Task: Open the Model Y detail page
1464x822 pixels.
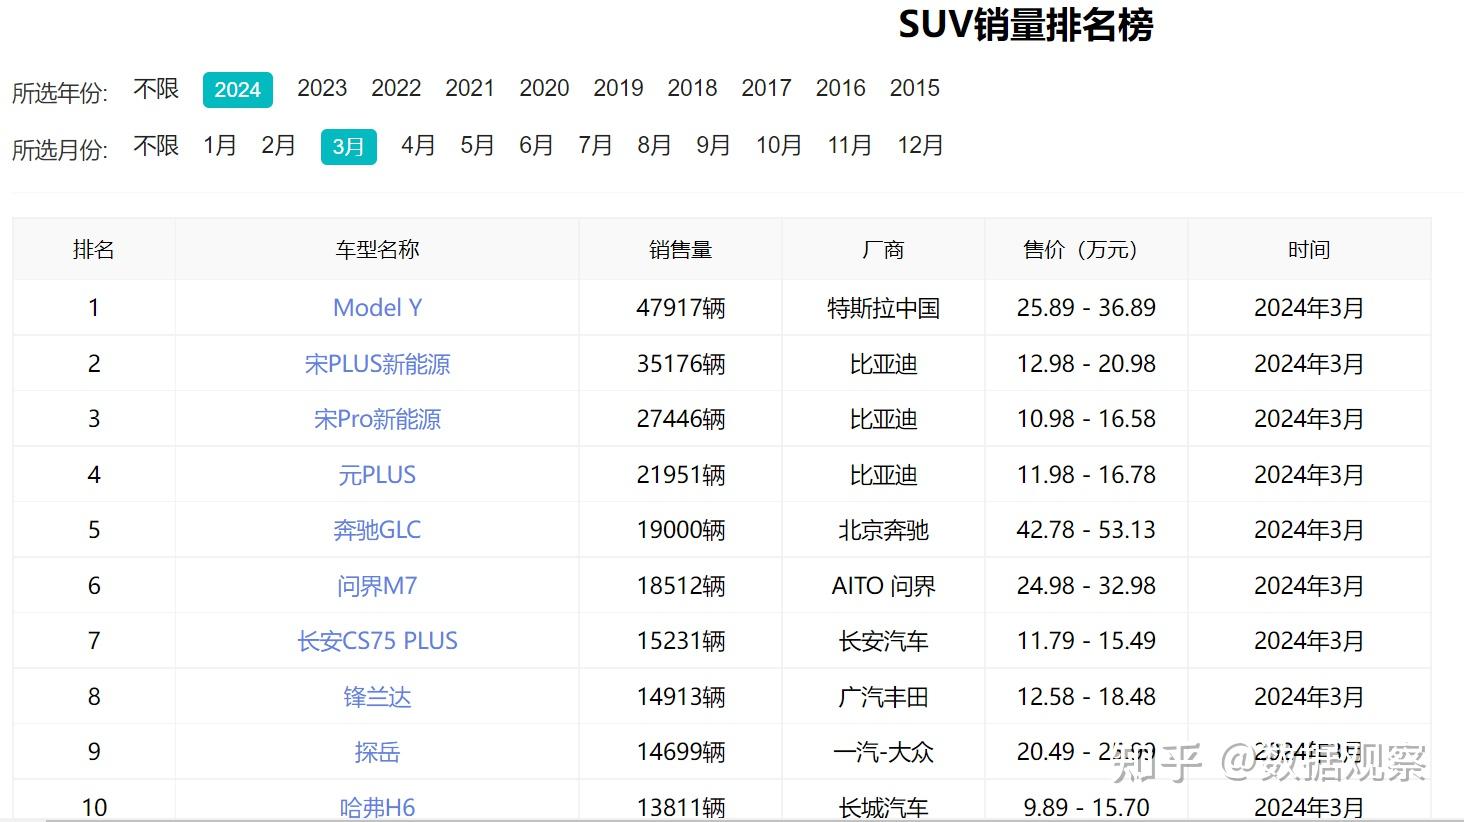Action: pos(377,307)
